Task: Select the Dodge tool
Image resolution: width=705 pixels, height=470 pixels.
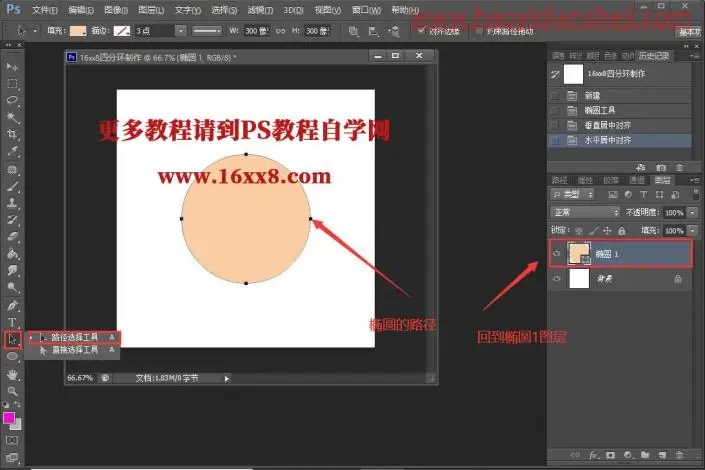Action: point(12,287)
